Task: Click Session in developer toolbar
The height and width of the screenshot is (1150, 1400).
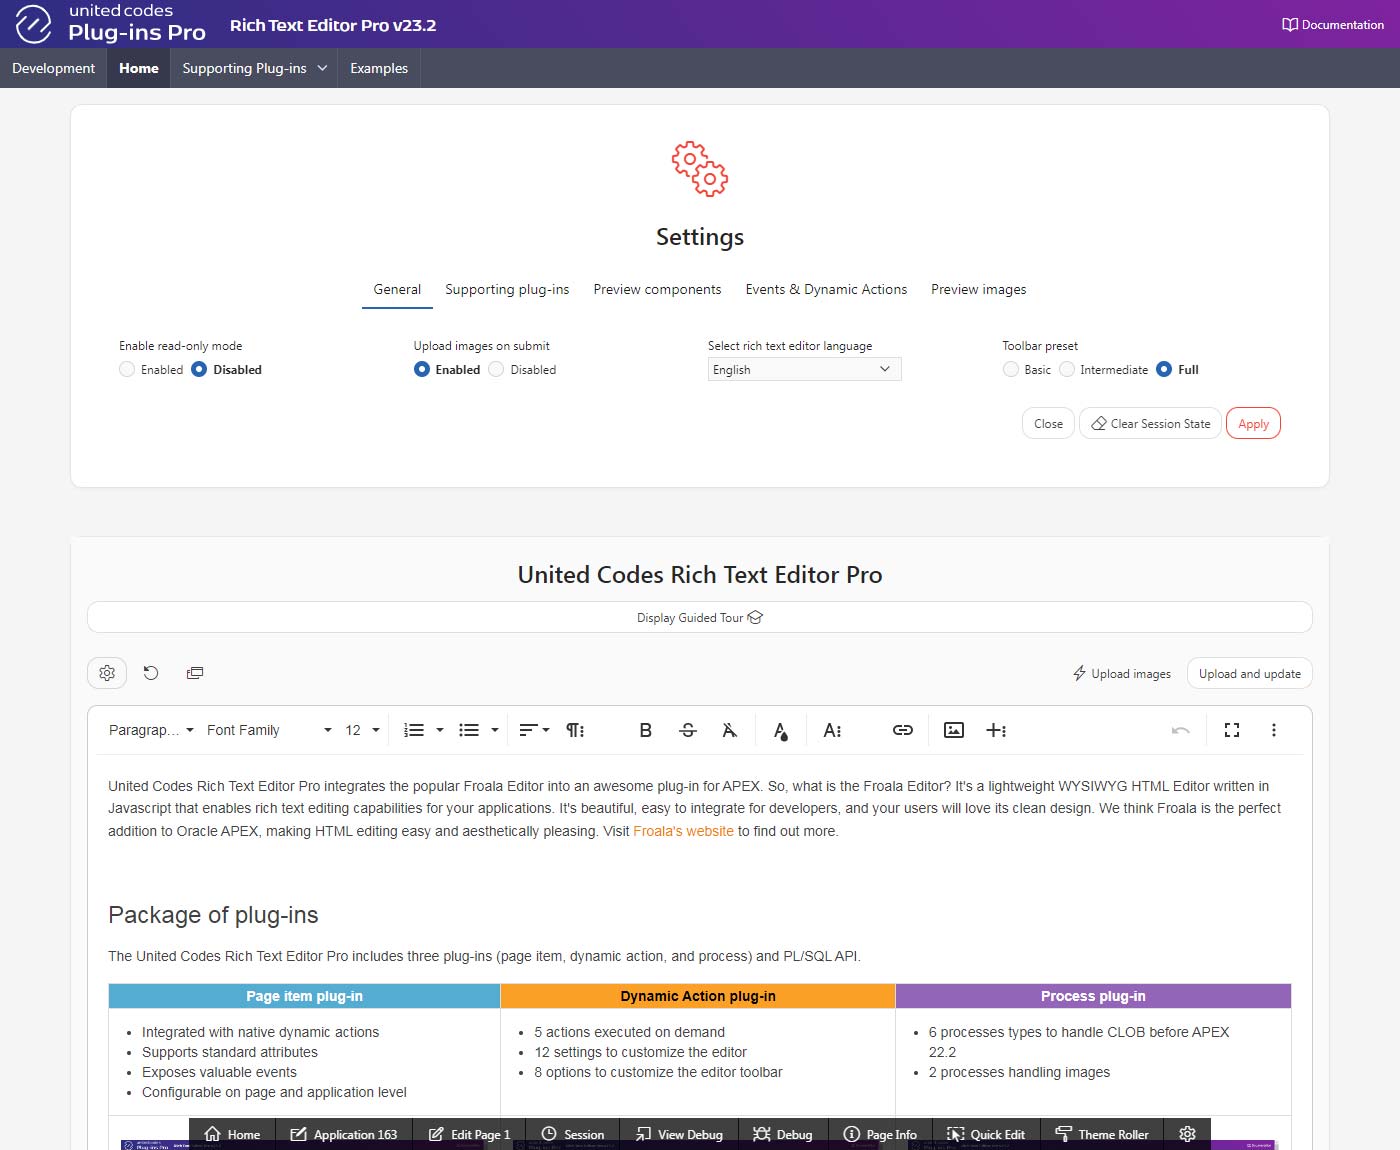Action: coord(572,1134)
